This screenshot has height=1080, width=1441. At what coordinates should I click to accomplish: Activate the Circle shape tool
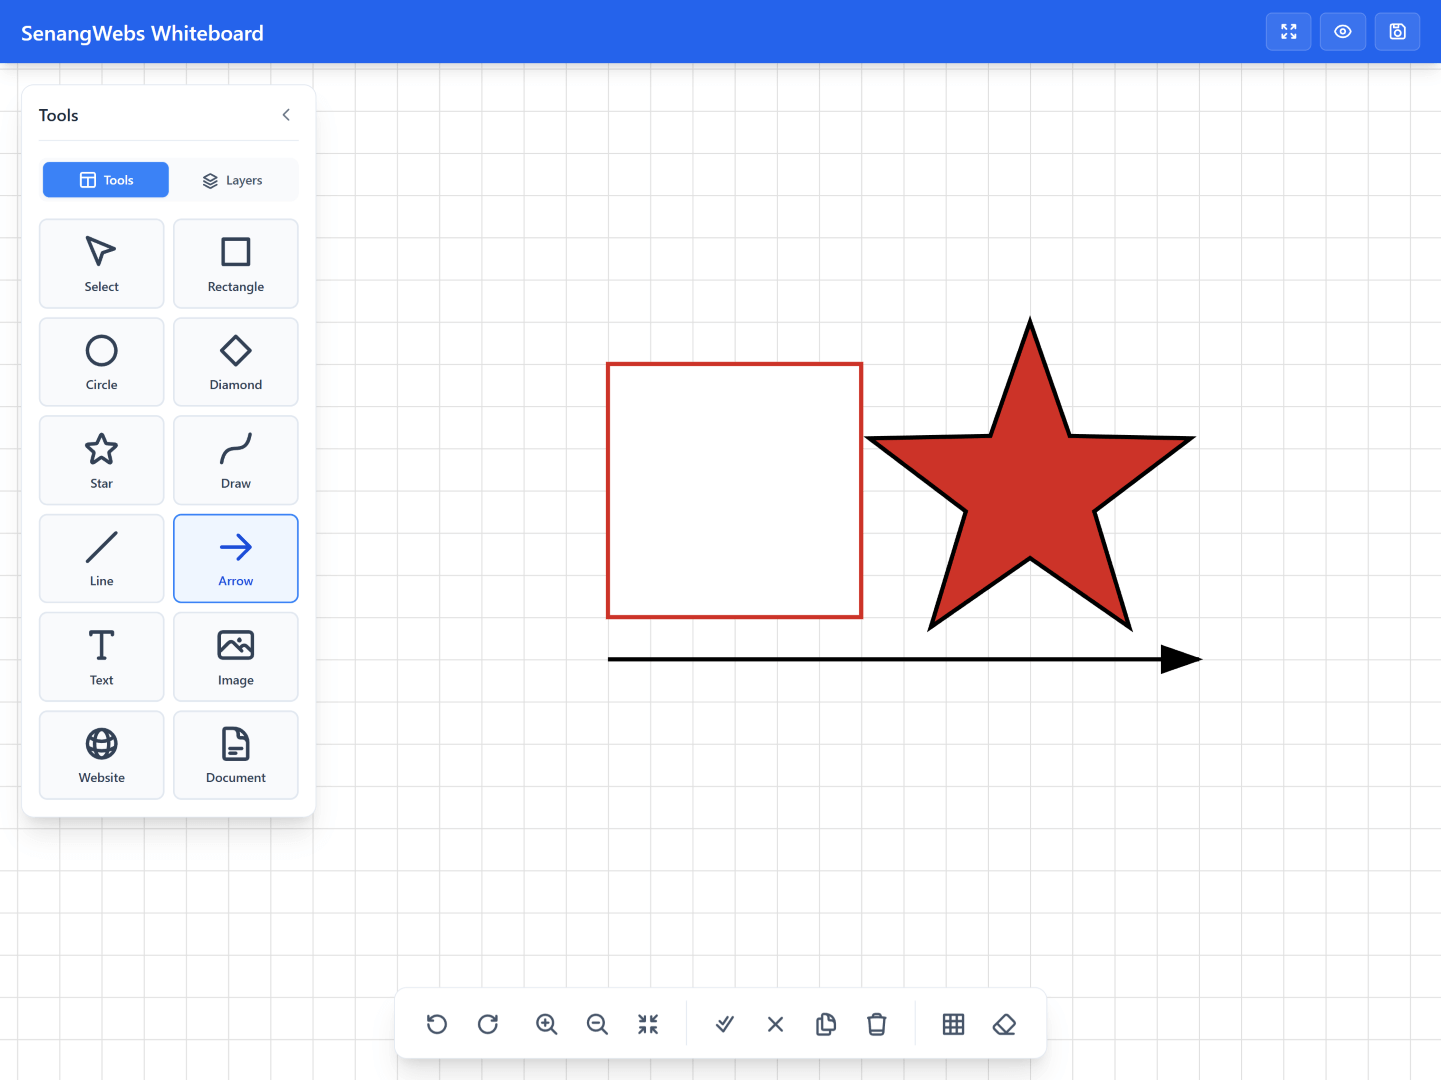(101, 362)
